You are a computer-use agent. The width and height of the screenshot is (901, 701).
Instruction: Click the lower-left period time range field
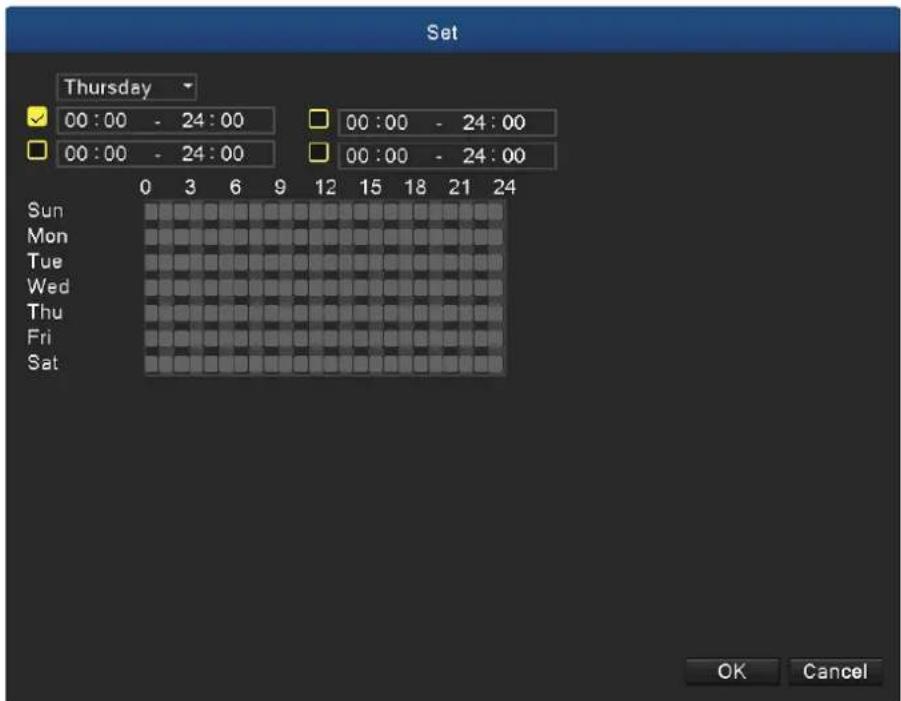[165, 154]
